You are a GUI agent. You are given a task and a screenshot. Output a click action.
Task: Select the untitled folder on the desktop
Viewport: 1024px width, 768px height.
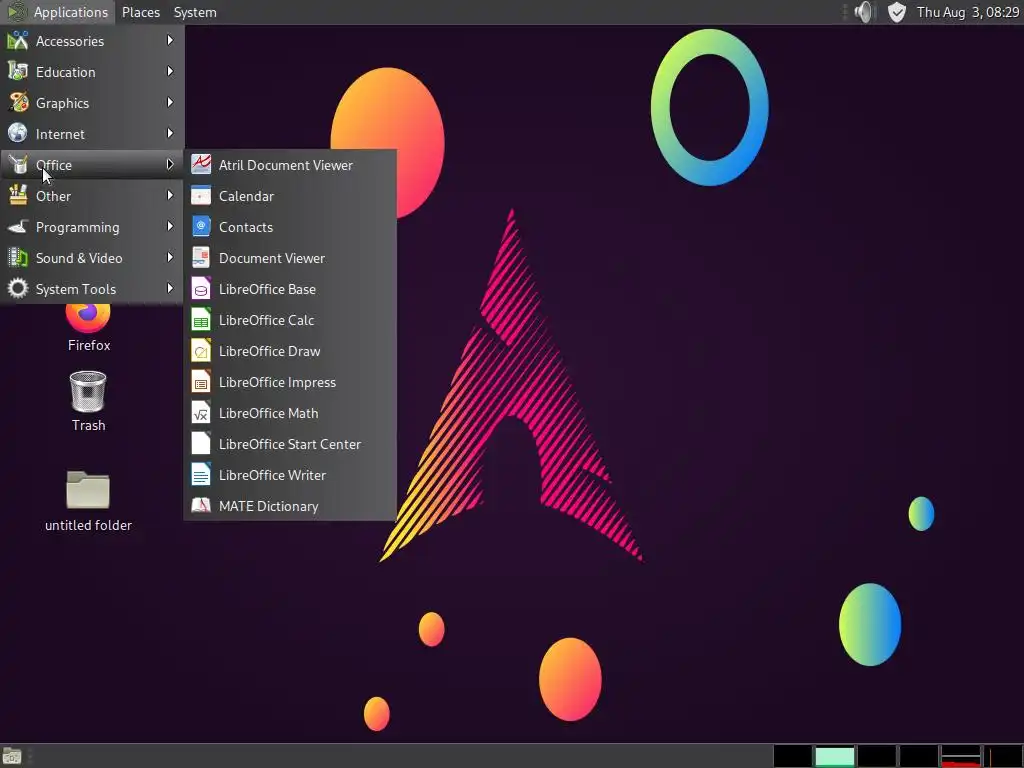88,501
